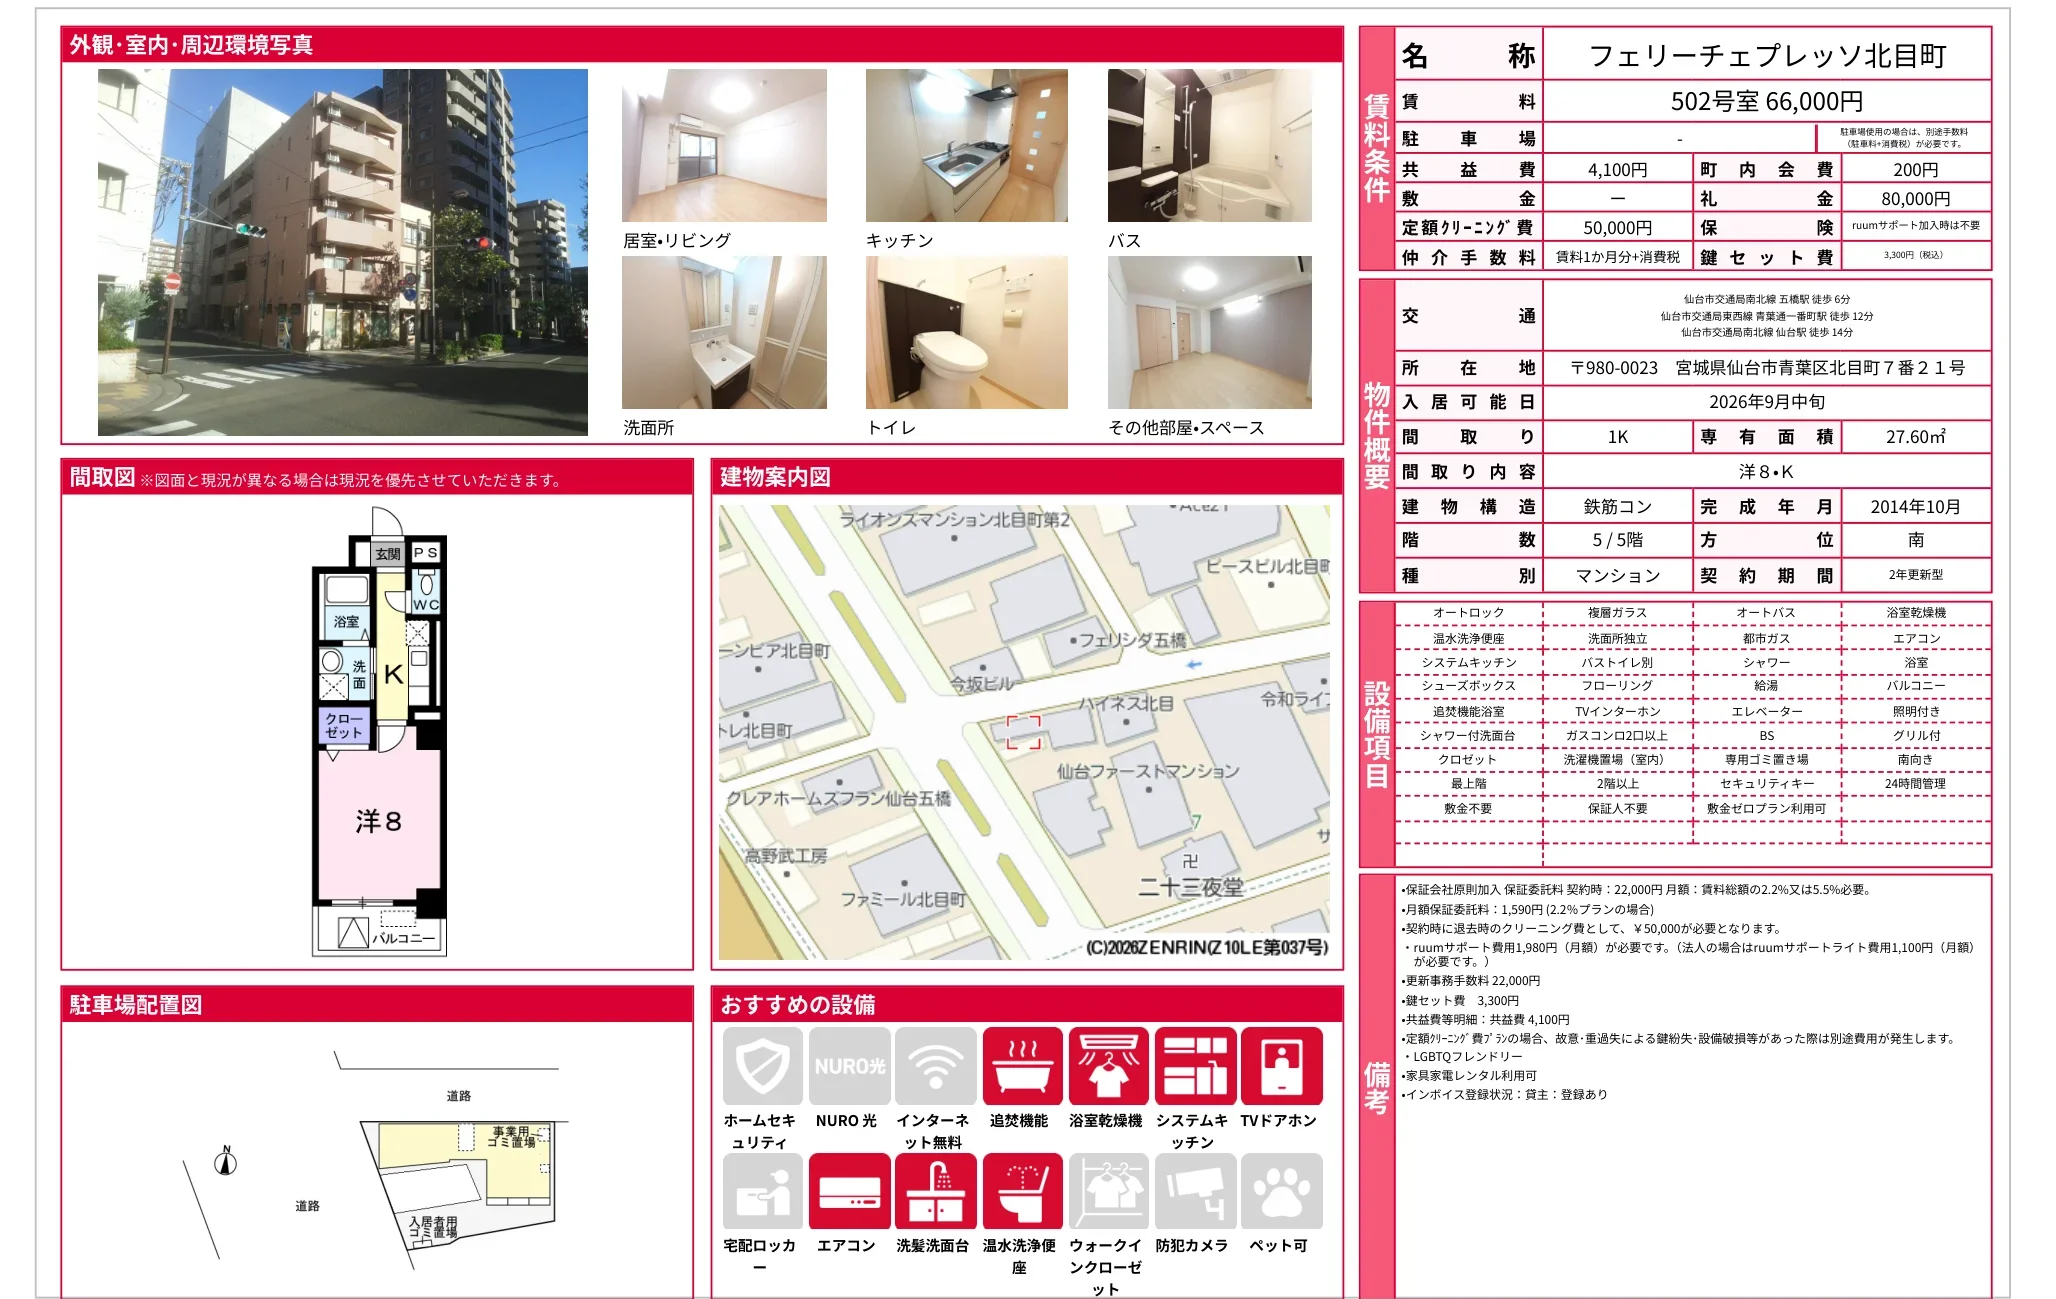Viewport: 2056px width, 1299px height.
Task: Select the layout detail 洋8・K
Action: 1767,472
